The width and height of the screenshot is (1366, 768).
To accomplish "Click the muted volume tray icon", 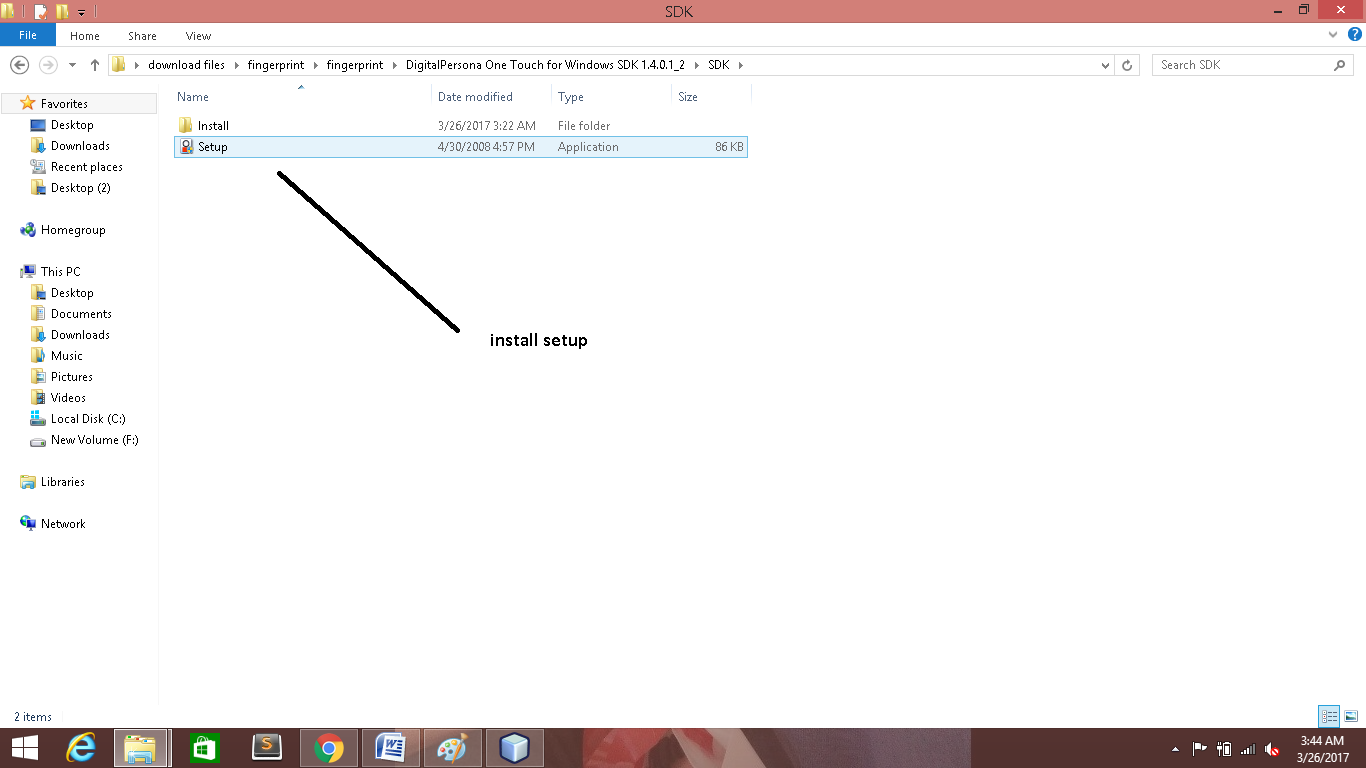I will coord(1272,749).
